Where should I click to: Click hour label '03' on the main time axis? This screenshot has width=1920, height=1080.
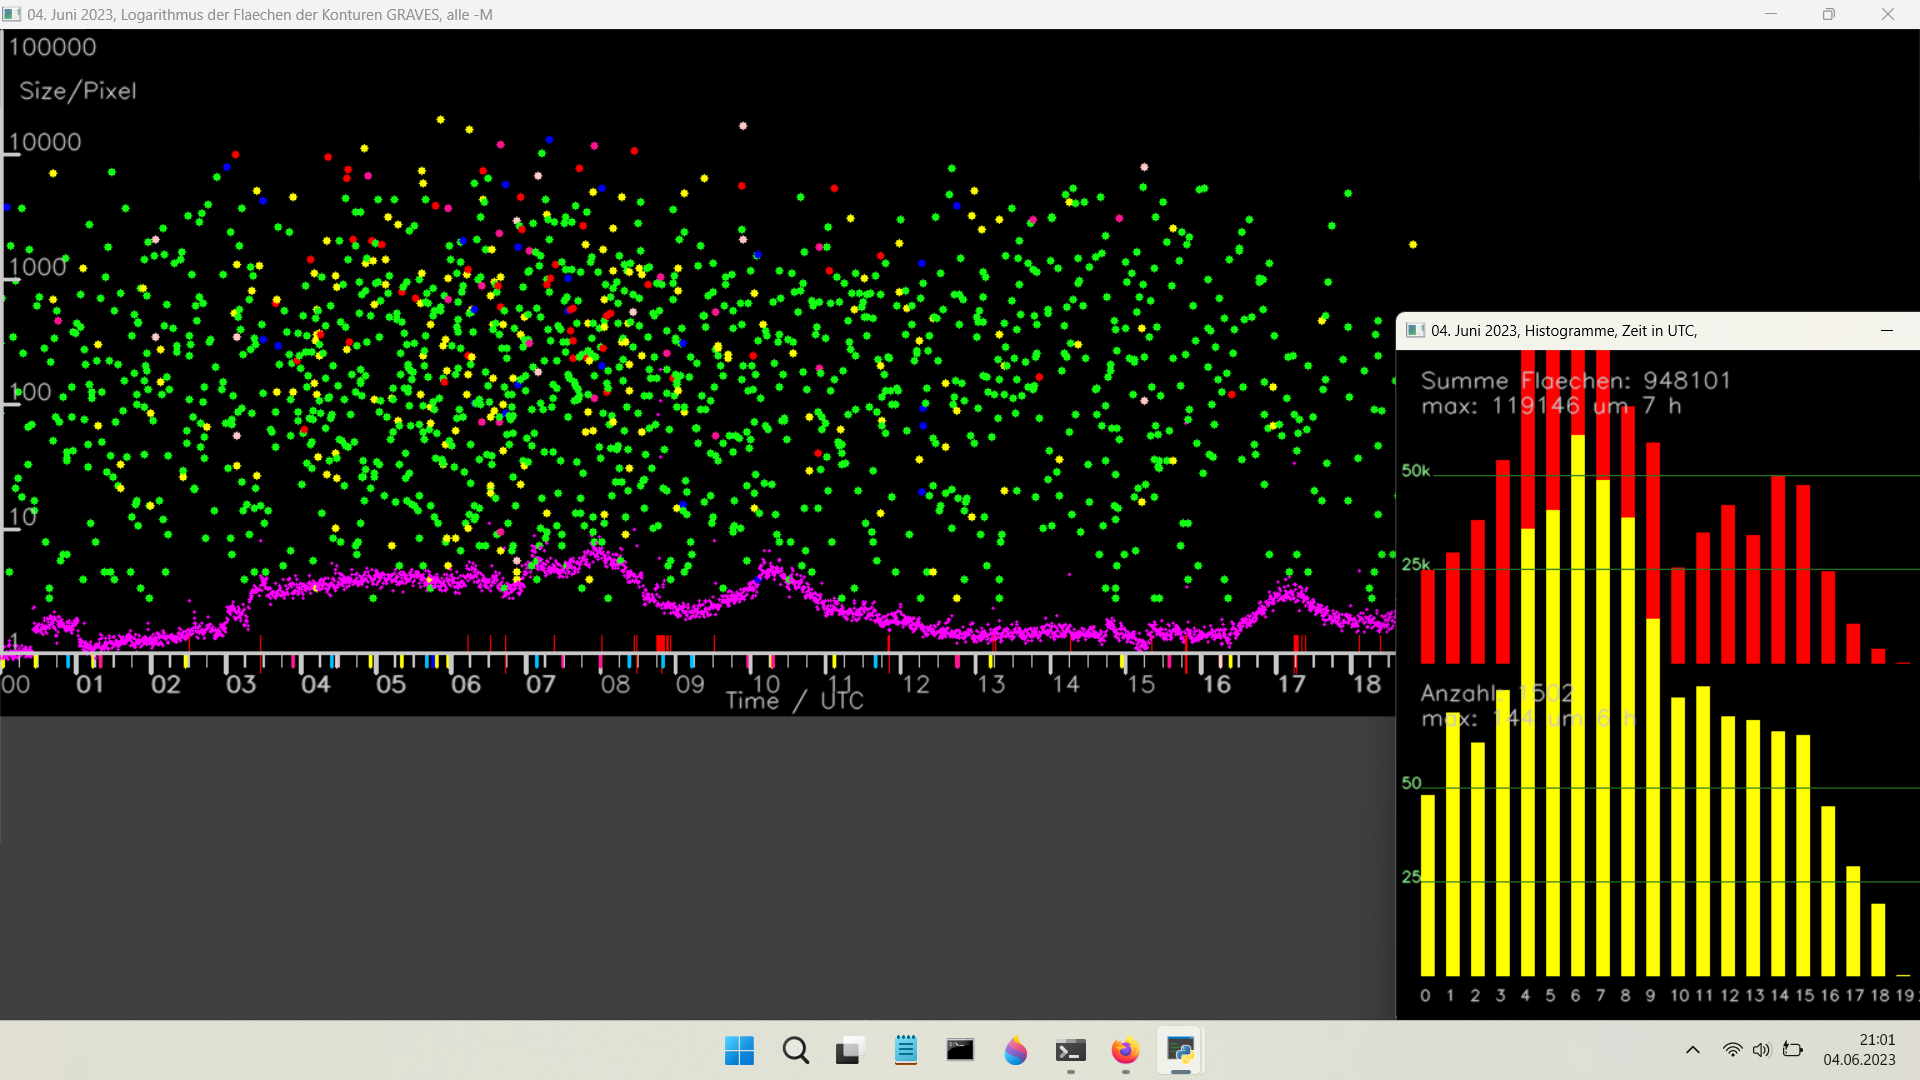pyautogui.click(x=241, y=685)
